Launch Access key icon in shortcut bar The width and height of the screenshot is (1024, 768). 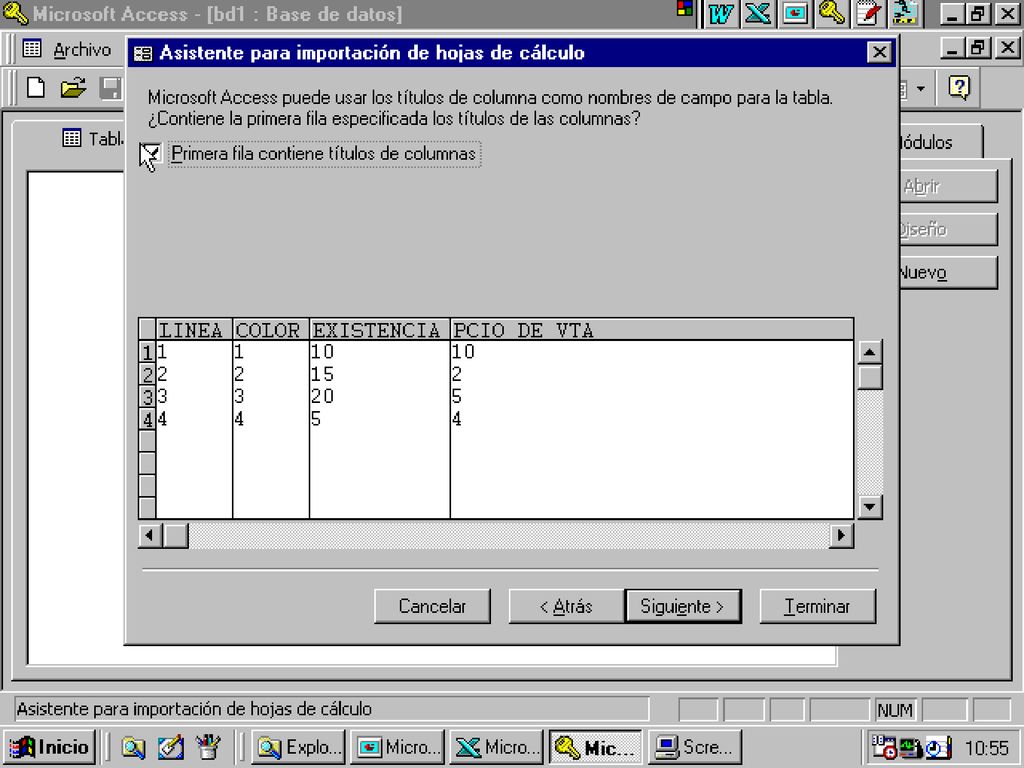(832, 14)
